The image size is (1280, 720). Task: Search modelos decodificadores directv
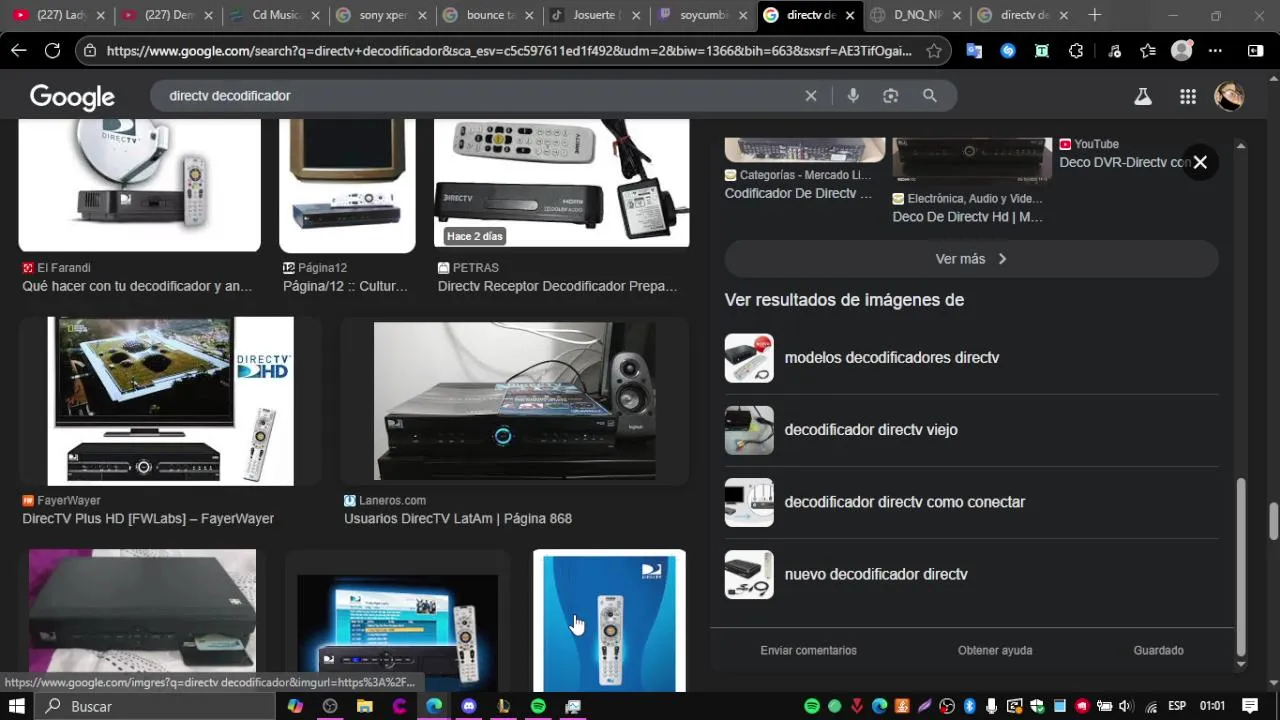(971, 358)
